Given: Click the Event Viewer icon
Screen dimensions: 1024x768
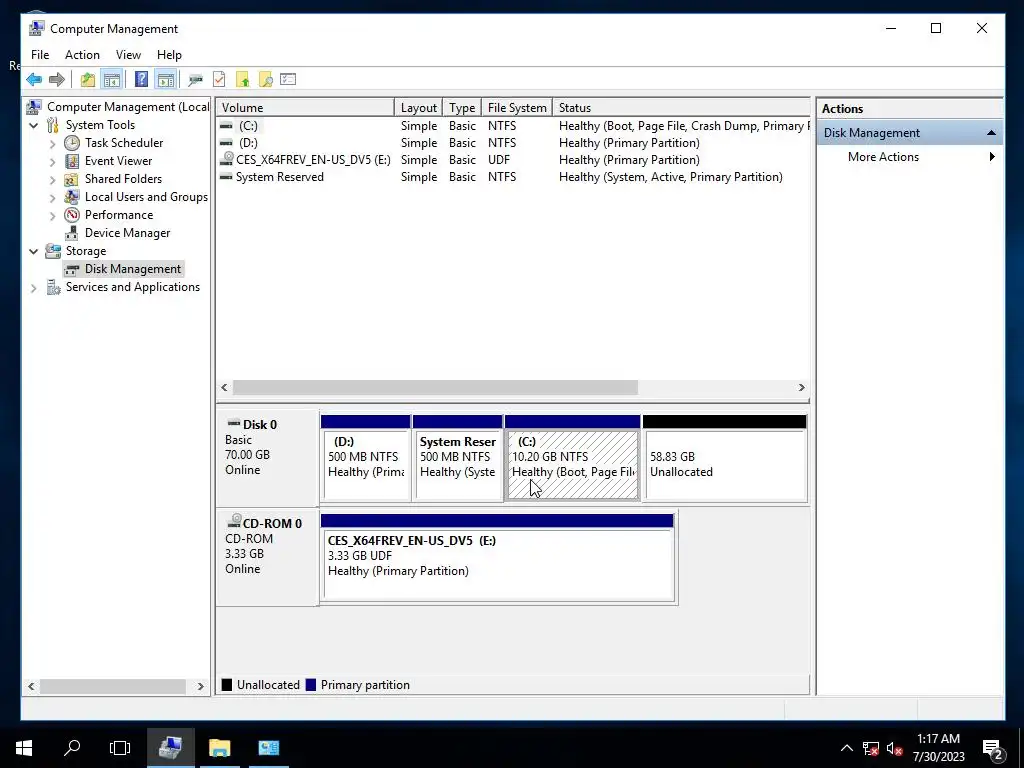Looking at the screenshot, I should [72, 161].
